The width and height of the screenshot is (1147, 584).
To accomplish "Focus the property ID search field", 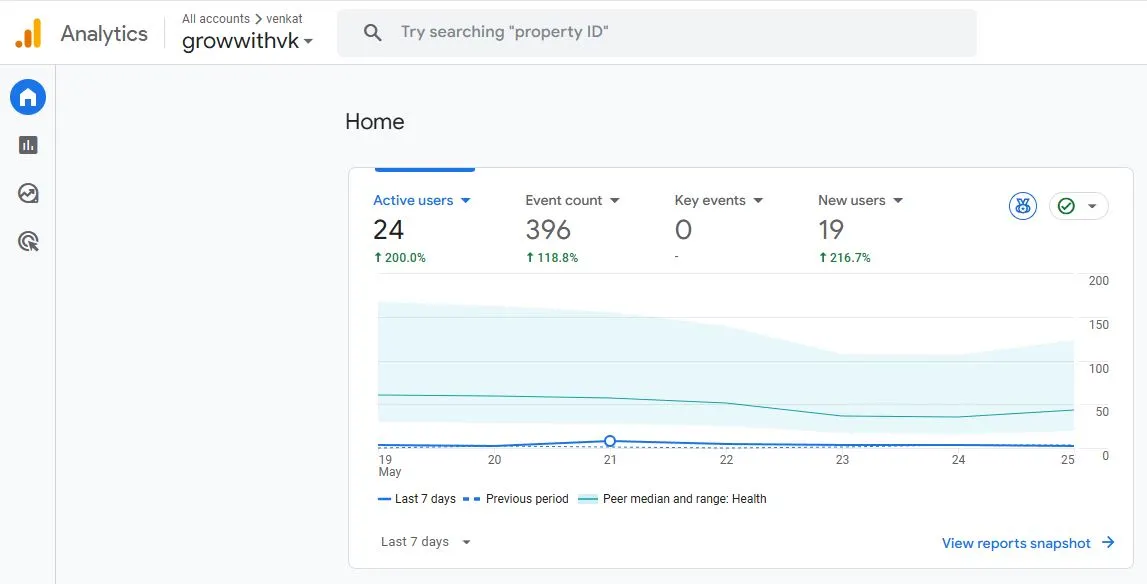I will coord(657,33).
